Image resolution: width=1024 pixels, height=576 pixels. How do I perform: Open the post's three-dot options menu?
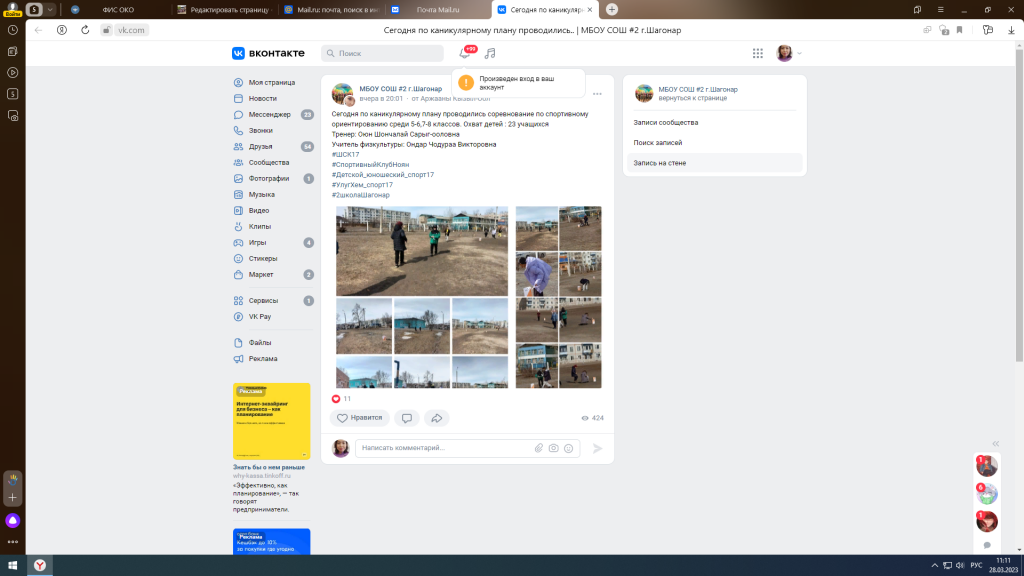pyautogui.click(x=597, y=94)
